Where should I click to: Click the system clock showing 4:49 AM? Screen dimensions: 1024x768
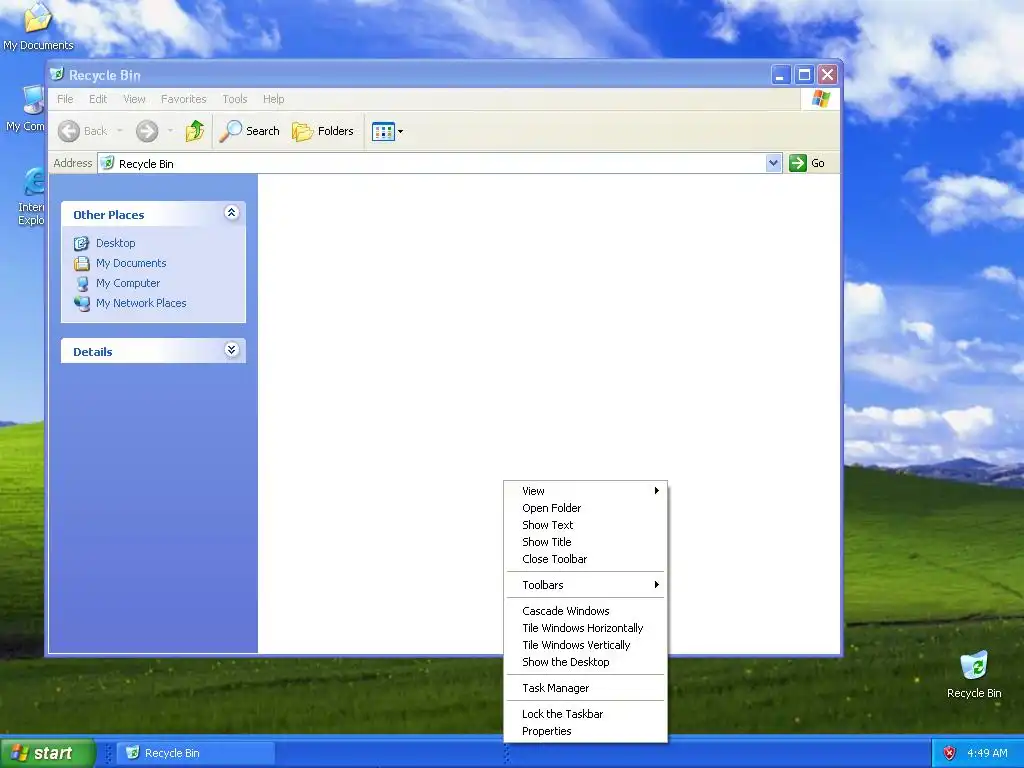tap(987, 754)
